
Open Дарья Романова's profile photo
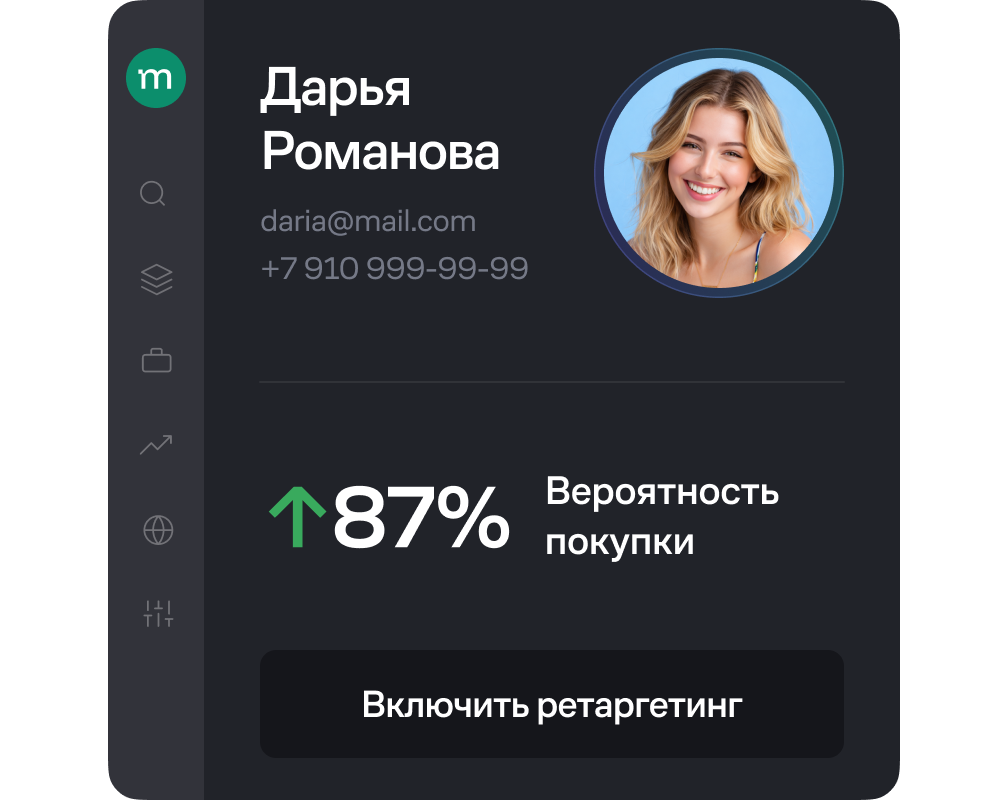coord(719,173)
